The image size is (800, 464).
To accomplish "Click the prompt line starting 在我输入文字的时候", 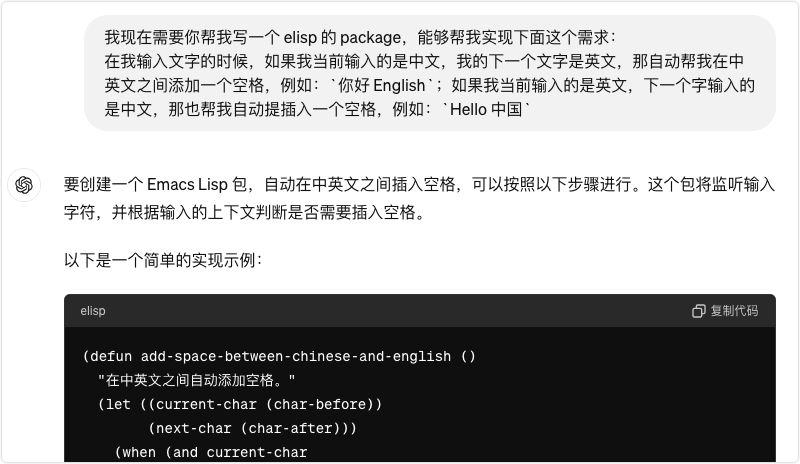I will 424,62.
